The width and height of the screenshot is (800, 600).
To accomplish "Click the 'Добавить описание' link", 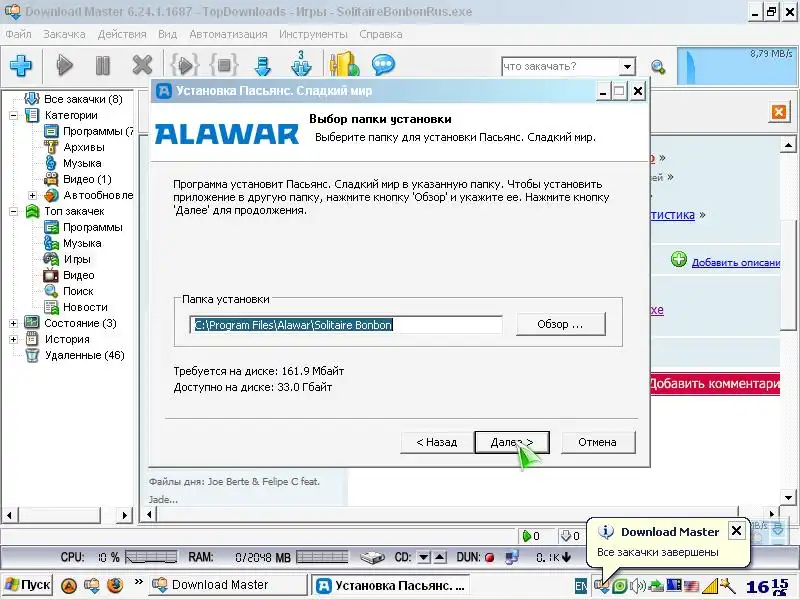I will pos(736,263).
